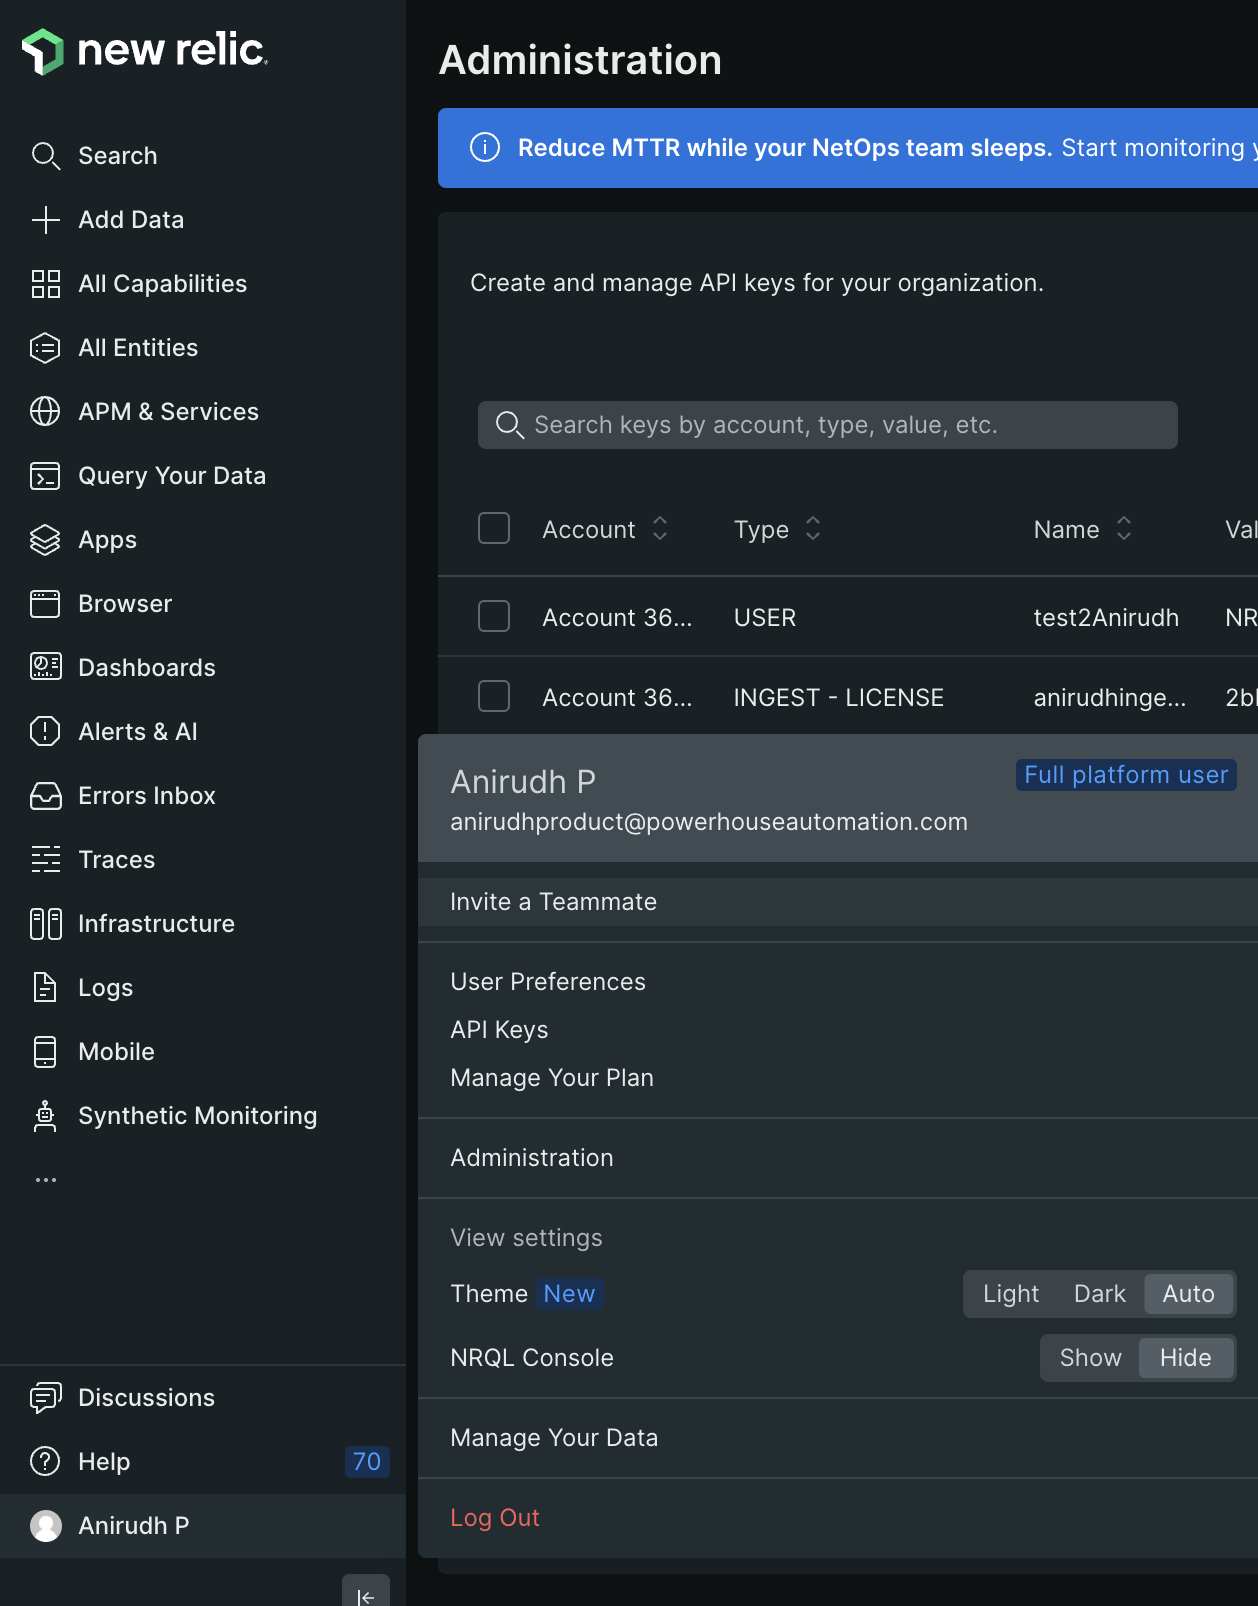Check the INGEST - LICENSE key row
1258x1606 pixels.
pyautogui.click(x=494, y=696)
